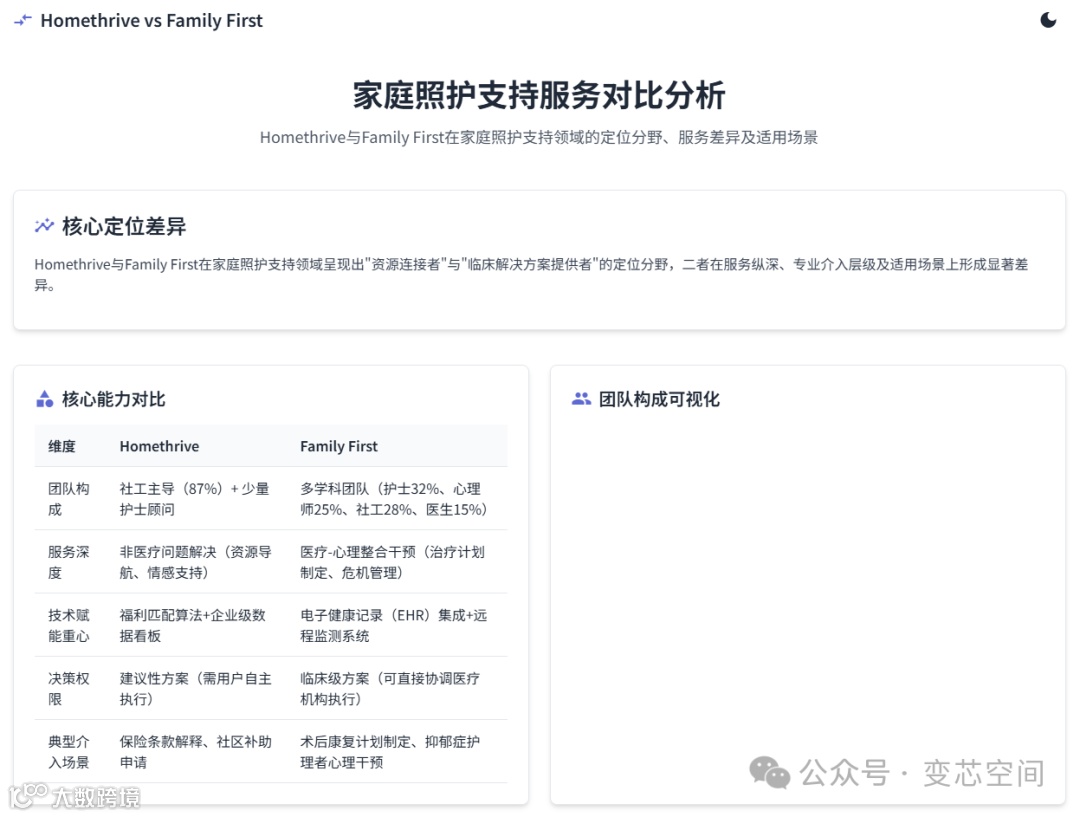
Task: Click the Homethrive column header
Action: 159,446
